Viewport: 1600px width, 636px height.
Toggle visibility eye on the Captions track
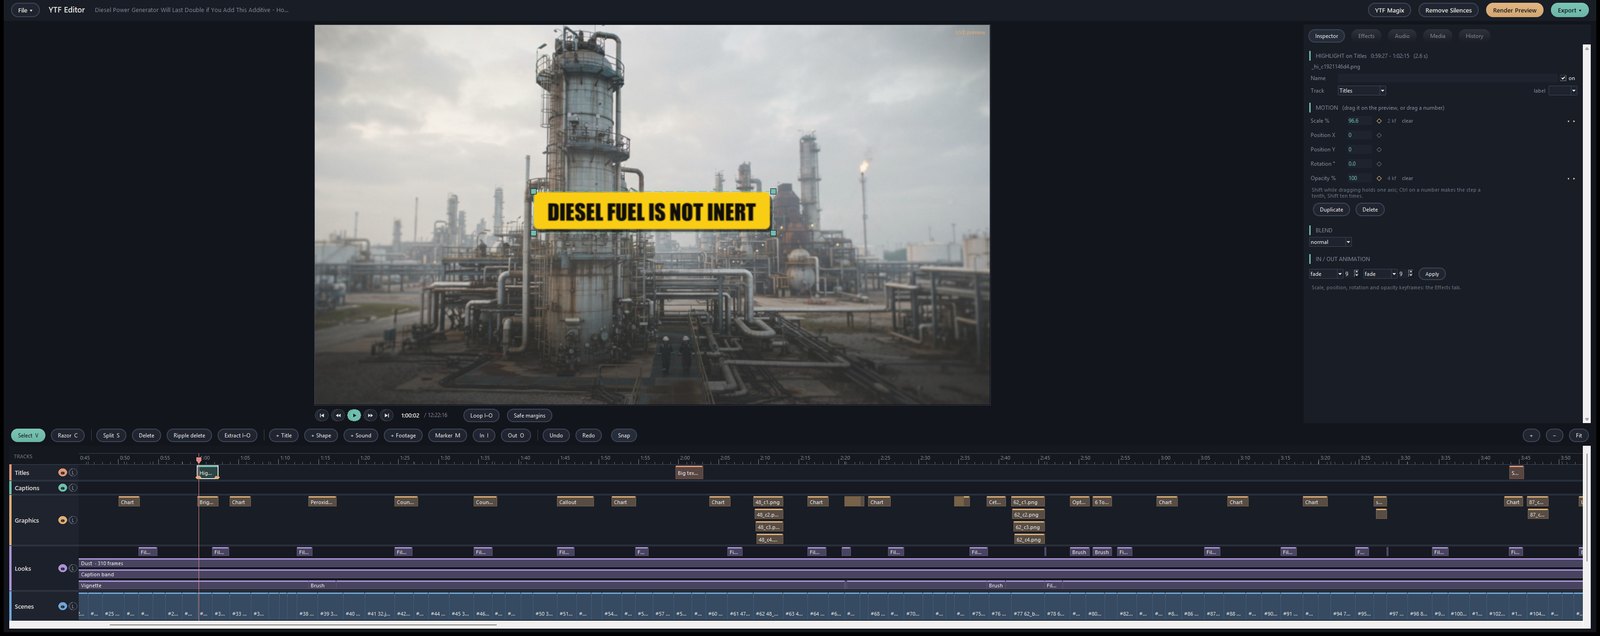(63, 488)
